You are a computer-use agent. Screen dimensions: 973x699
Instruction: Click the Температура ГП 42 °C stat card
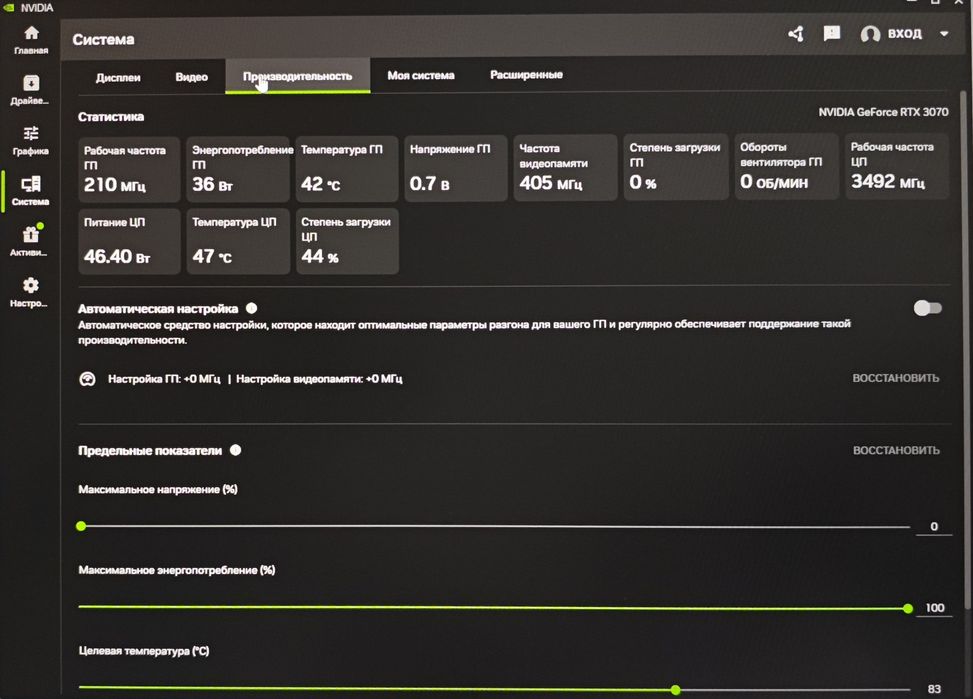[x=347, y=169]
